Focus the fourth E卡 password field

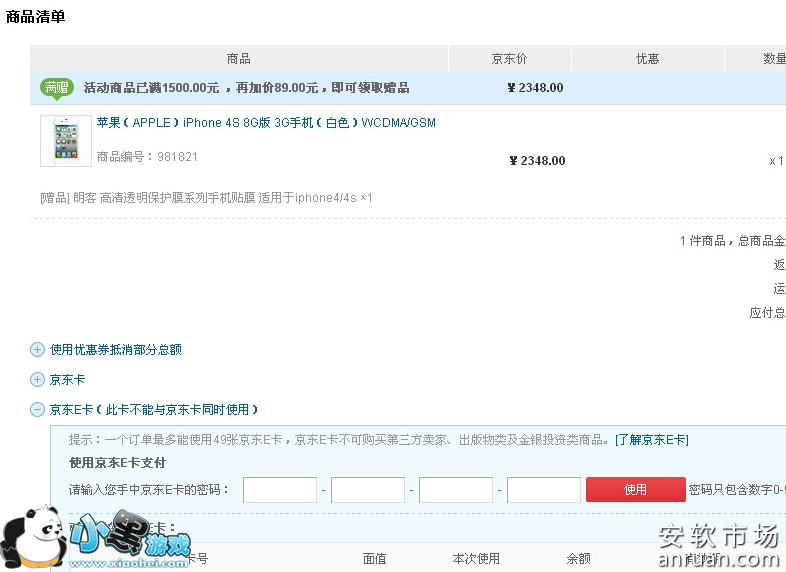544,490
